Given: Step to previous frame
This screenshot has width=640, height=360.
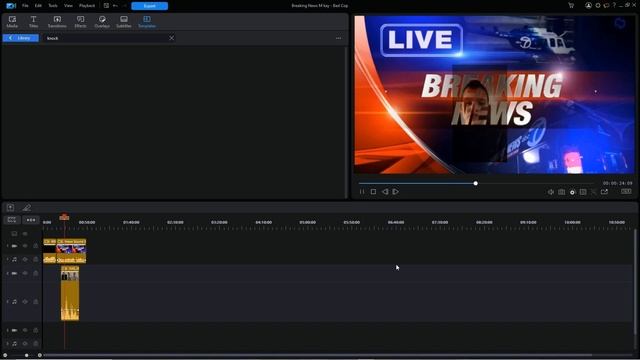Looking at the screenshot, I should pyautogui.click(x=384, y=191).
